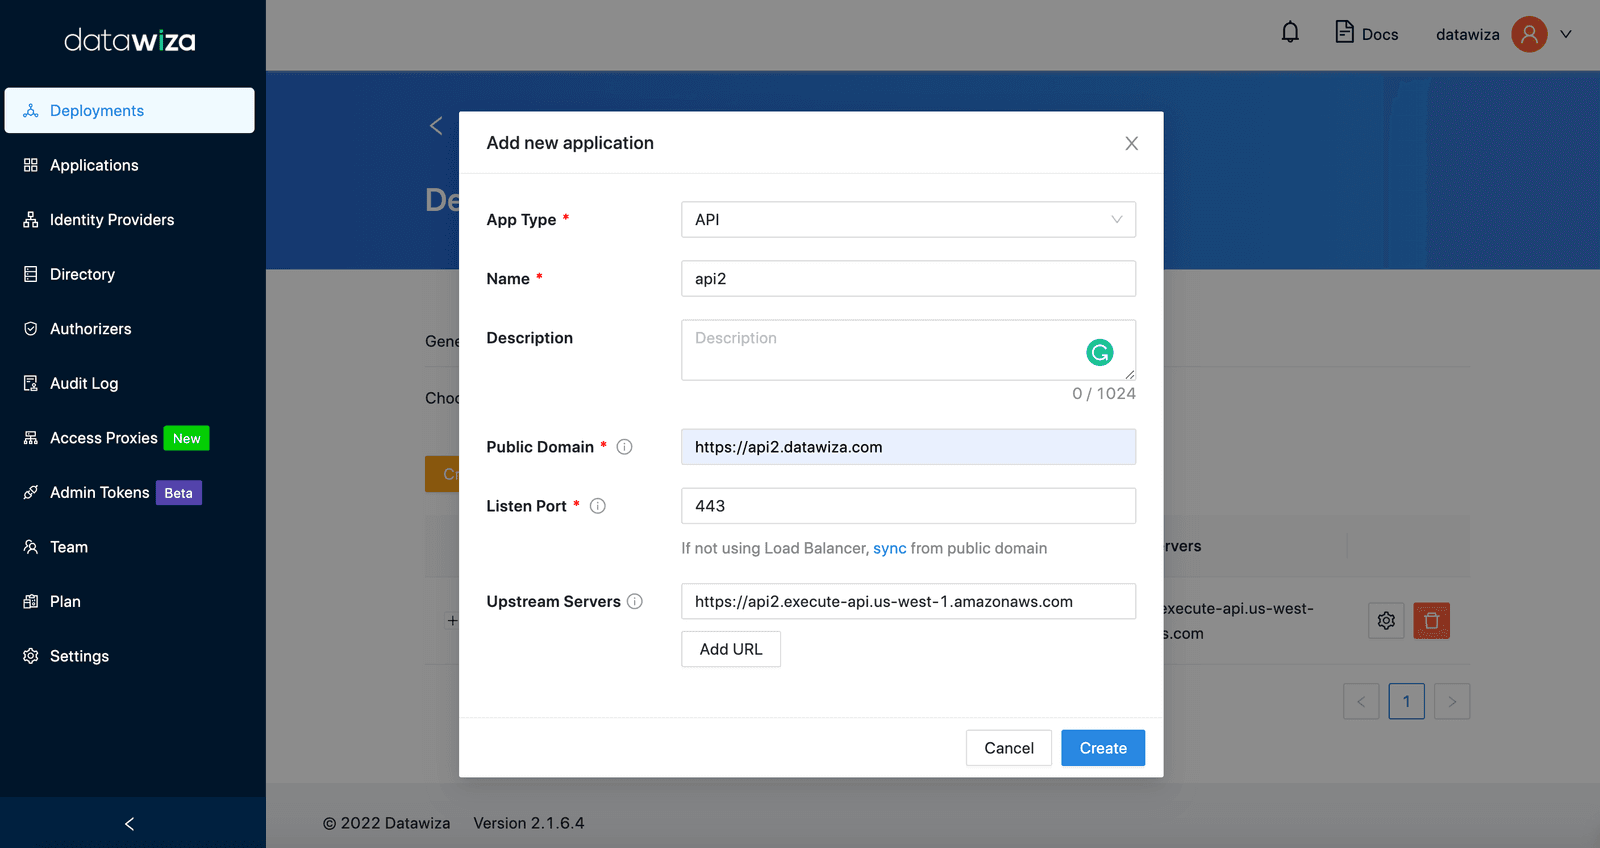Open Plan in the sidebar
1600x848 pixels.
[x=129, y=601]
